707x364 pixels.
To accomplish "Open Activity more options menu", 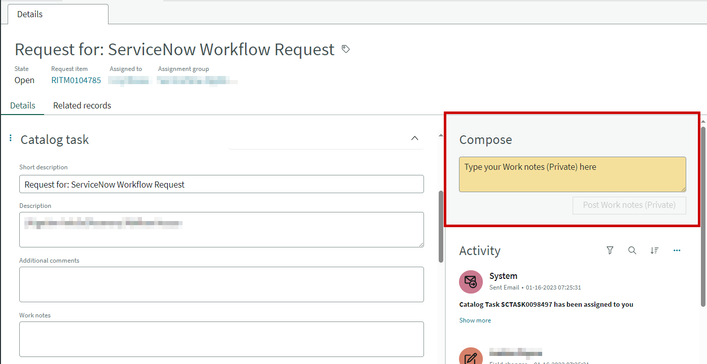I will pyautogui.click(x=676, y=250).
